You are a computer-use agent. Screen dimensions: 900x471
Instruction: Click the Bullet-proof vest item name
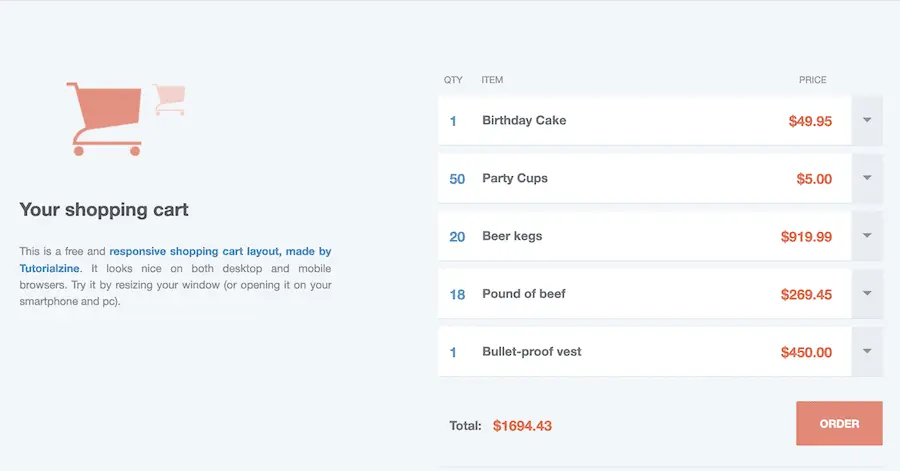tap(531, 352)
